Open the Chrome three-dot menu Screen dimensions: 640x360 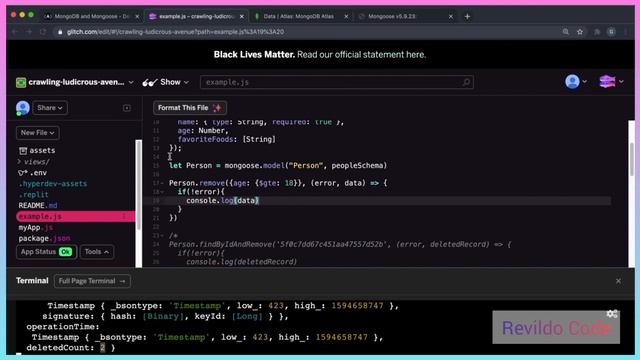[x=626, y=32]
